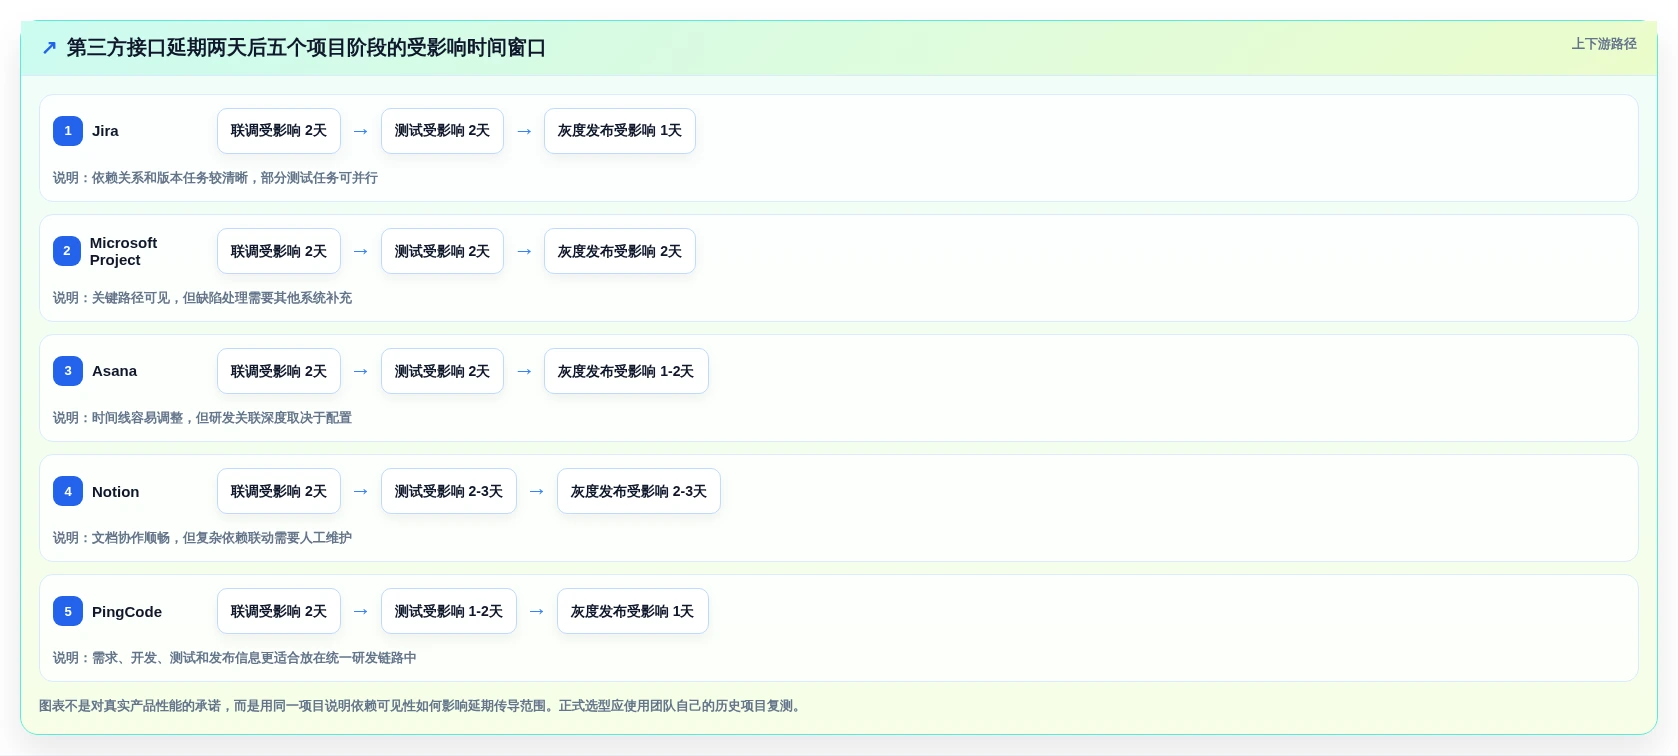Click Jira's 联调受影响 2天 chip
The image size is (1678, 756).
pos(279,131)
